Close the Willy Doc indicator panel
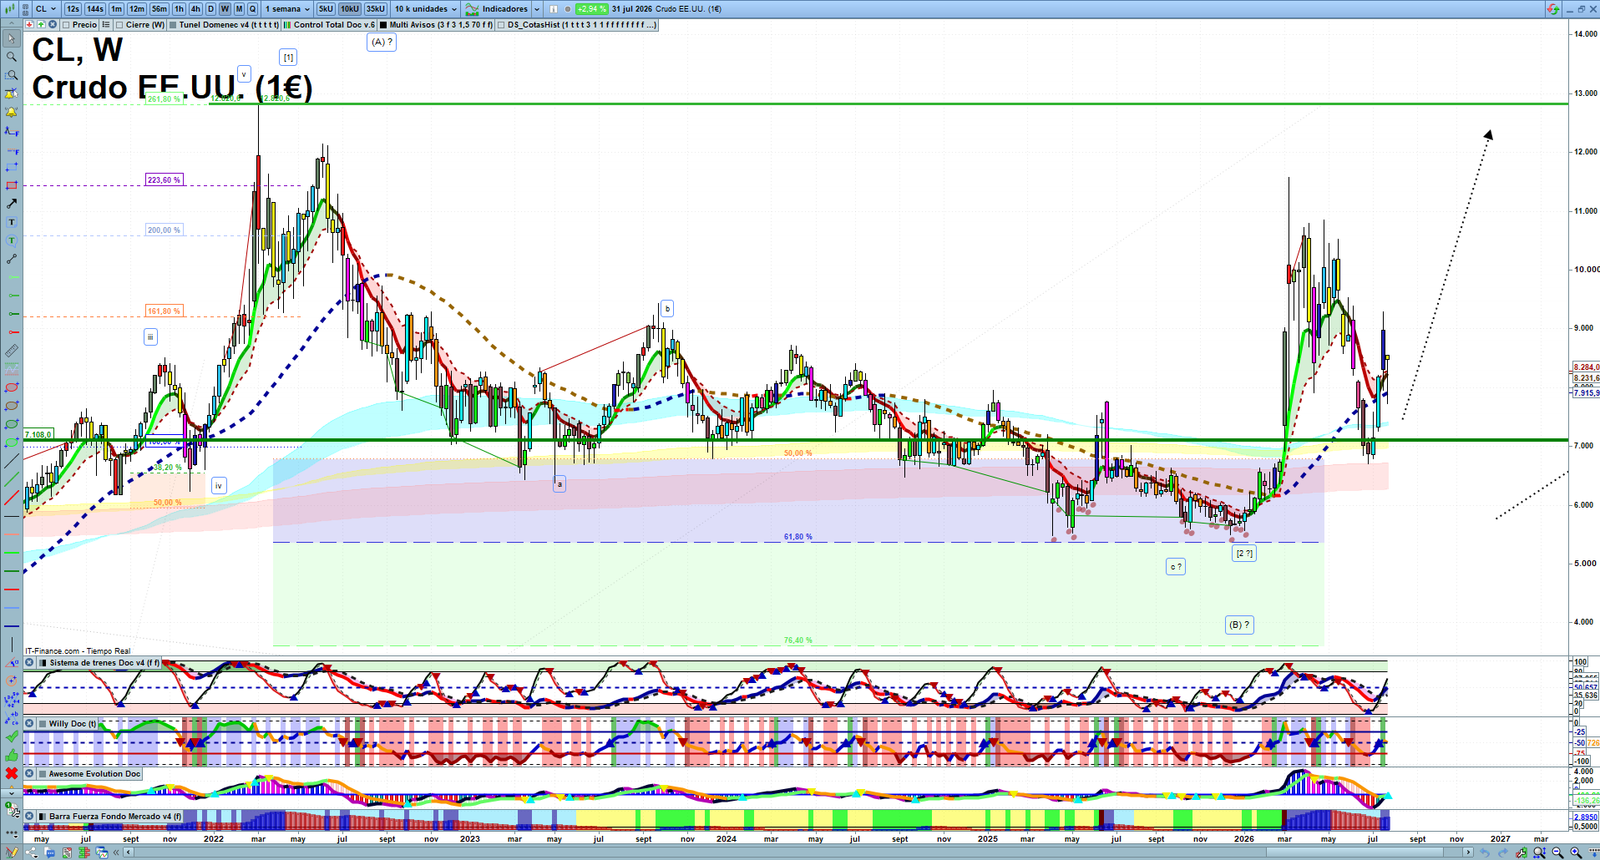This screenshot has width=1600, height=860. click(x=29, y=723)
